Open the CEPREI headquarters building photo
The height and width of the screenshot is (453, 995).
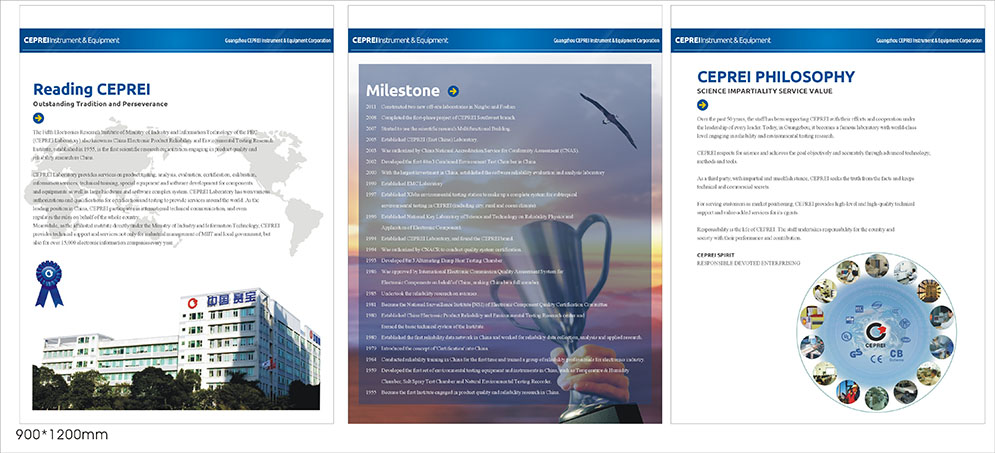pos(176,348)
